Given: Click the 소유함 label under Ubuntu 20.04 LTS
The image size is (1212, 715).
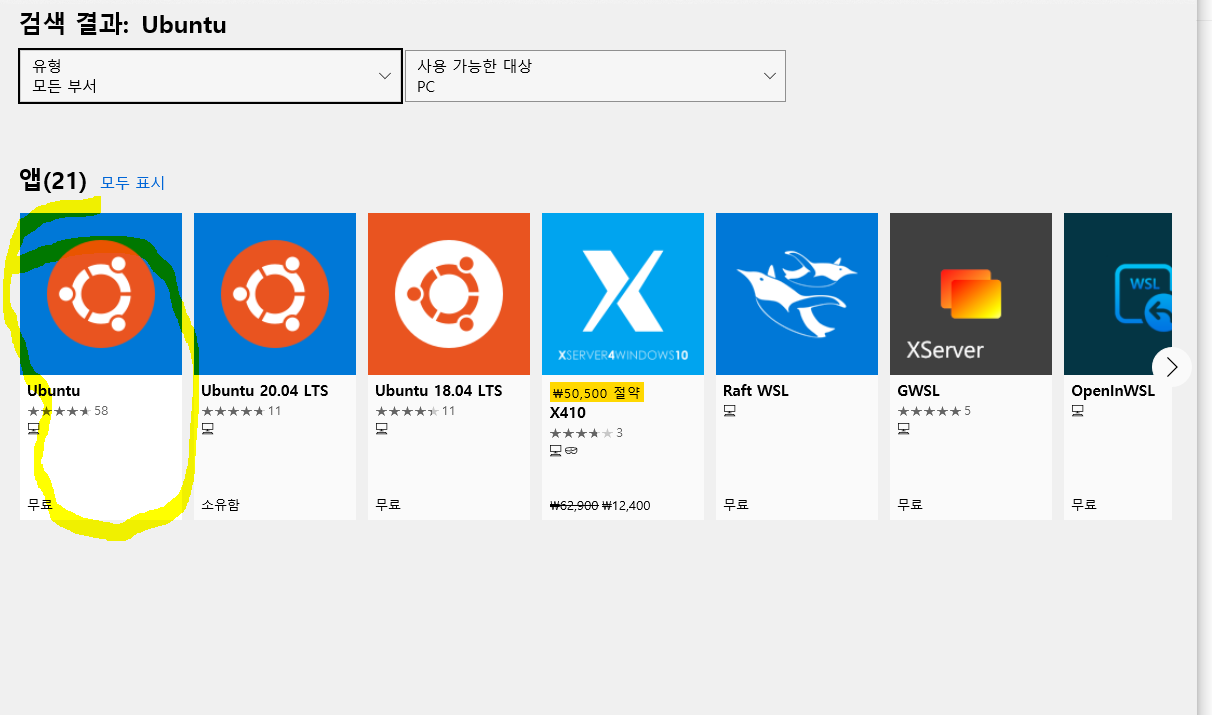Looking at the screenshot, I should [220, 505].
